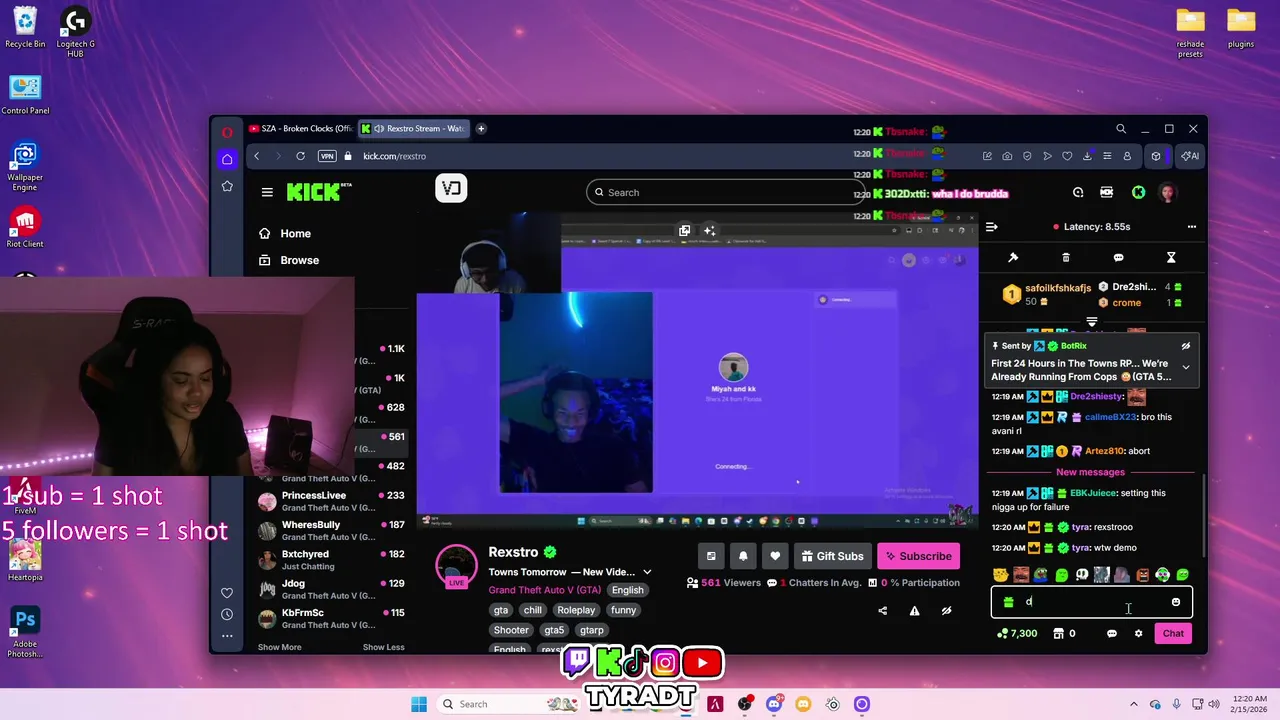Select the Roleplay tag
The height and width of the screenshot is (720, 1280).
coord(576,610)
